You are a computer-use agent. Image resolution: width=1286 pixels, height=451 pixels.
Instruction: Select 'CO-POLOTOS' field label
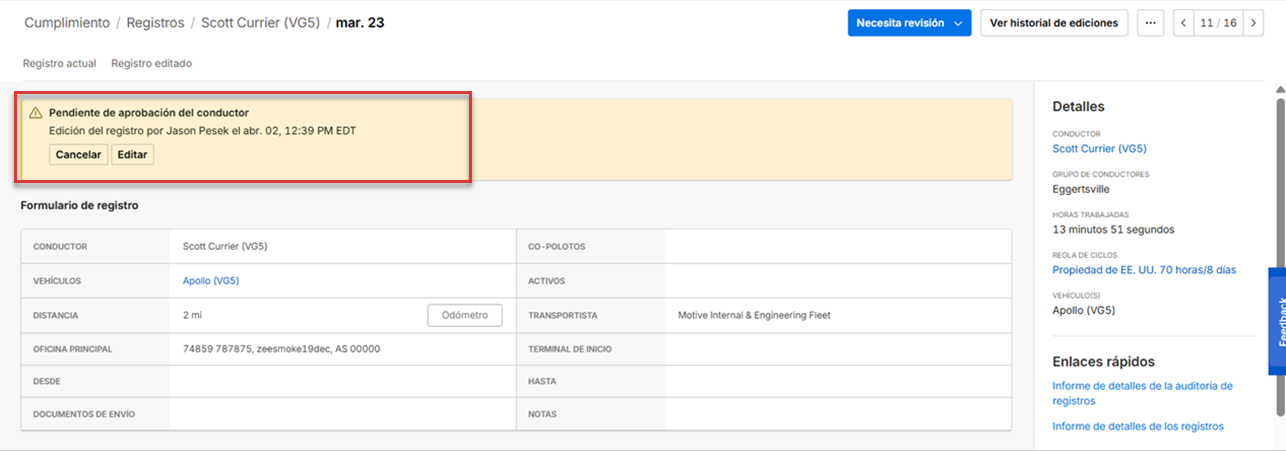tap(557, 246)
